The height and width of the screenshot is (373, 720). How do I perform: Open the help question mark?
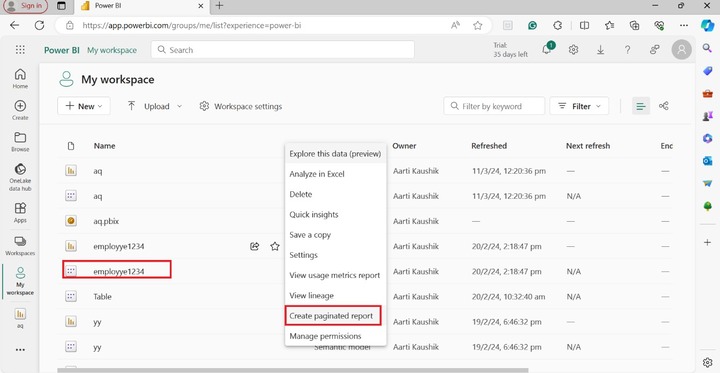627,50
